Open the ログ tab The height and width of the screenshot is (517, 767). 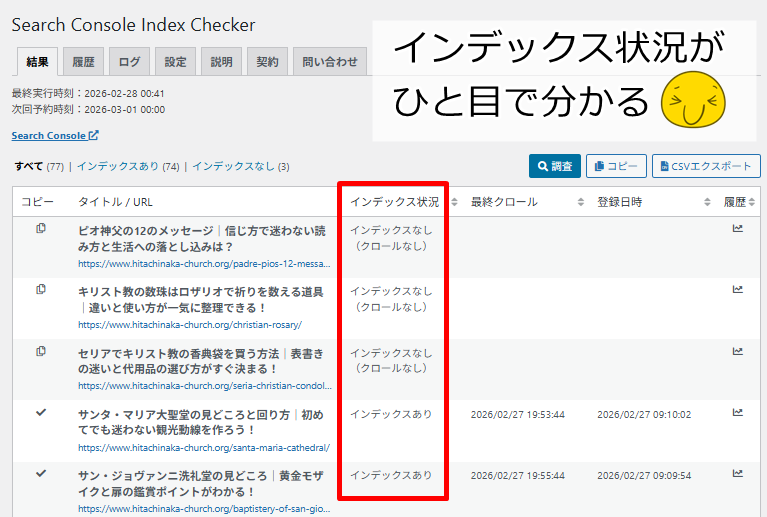click(129, 62)
